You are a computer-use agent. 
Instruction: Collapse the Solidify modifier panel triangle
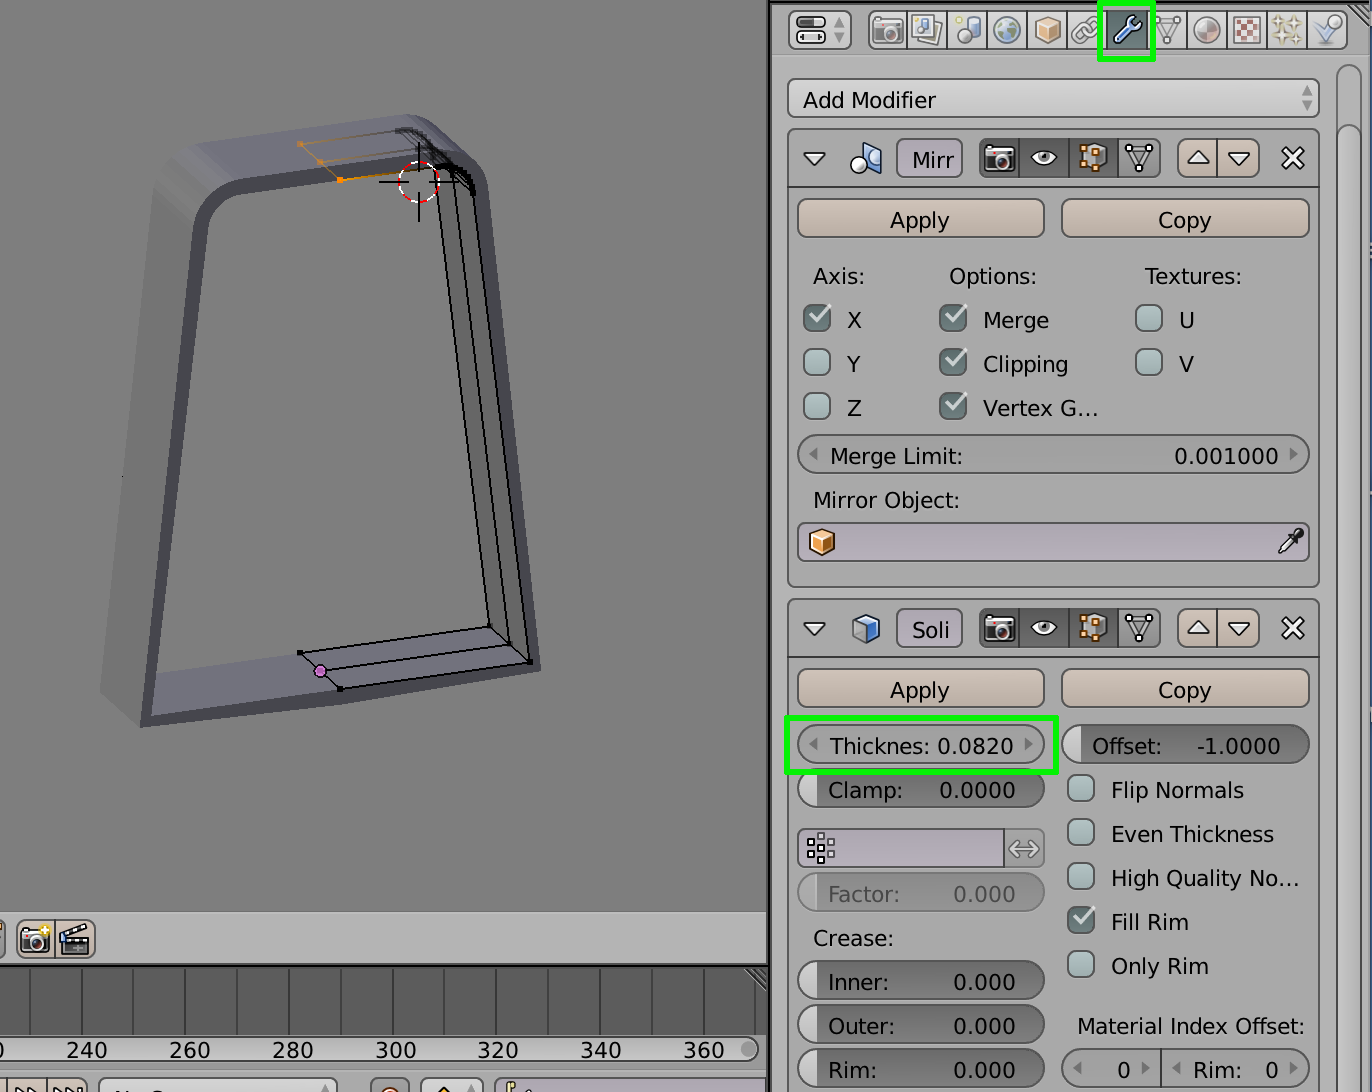[x=814, y=629]
